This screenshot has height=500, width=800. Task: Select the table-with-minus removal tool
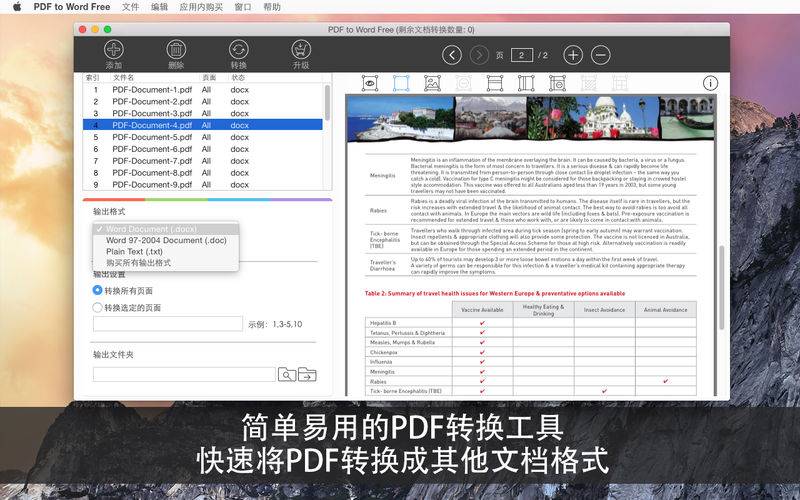point(557,83)
